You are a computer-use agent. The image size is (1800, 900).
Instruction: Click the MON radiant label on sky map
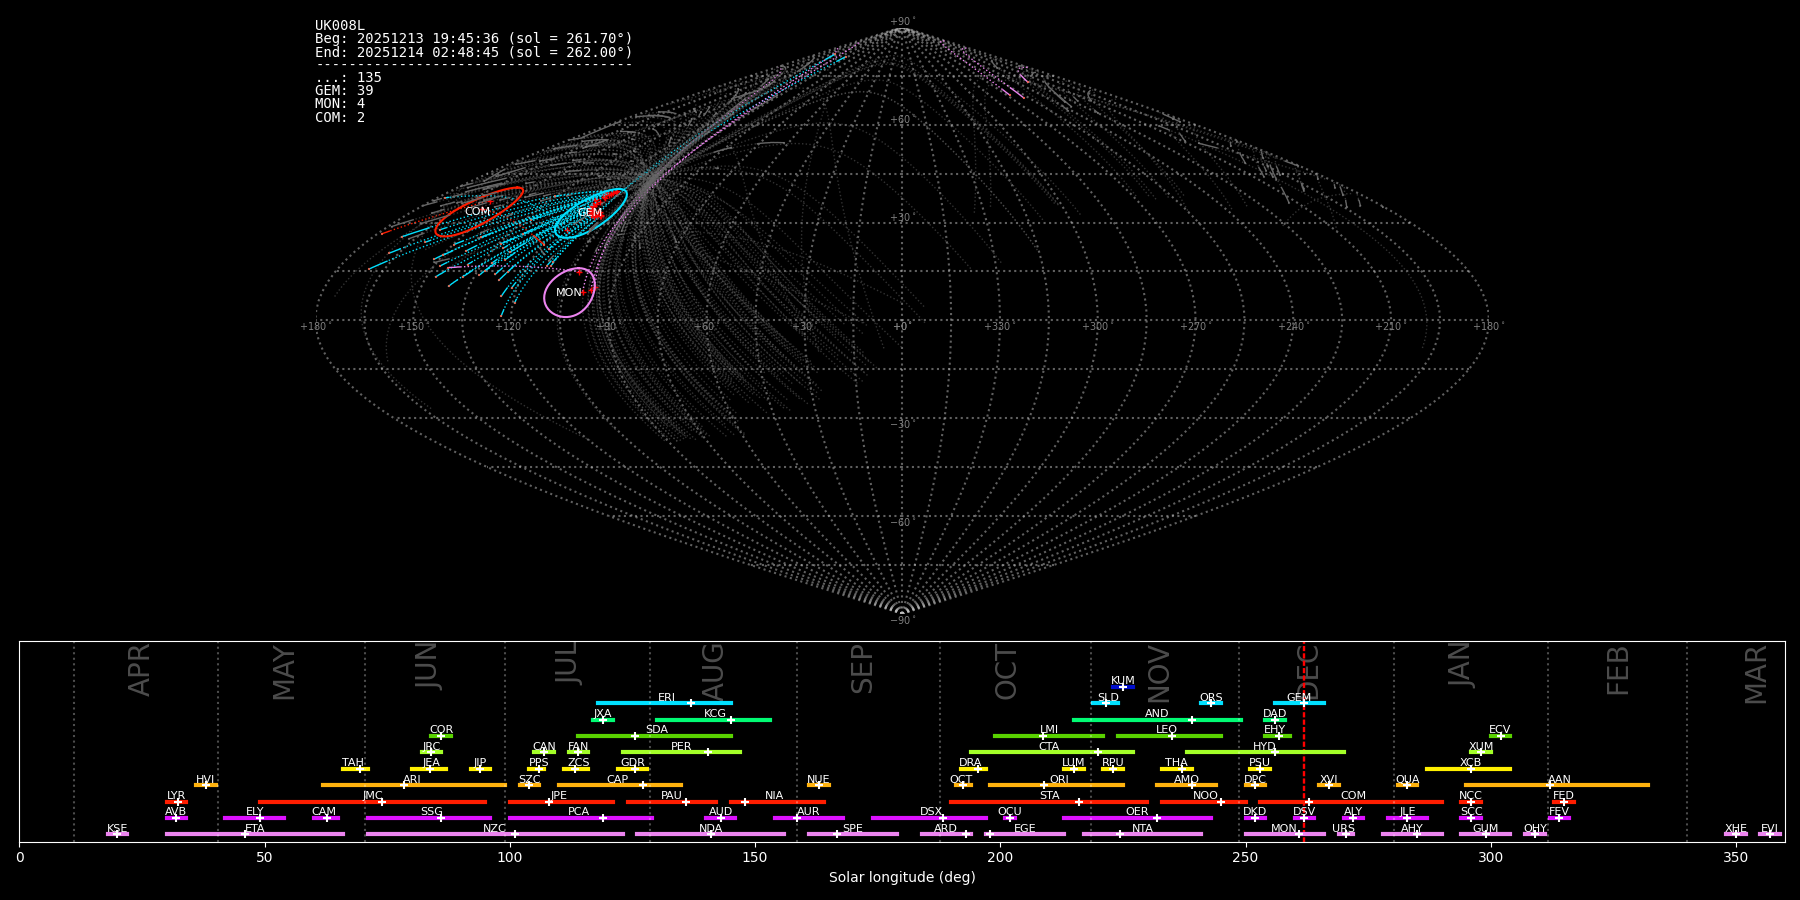coord(569,293)
